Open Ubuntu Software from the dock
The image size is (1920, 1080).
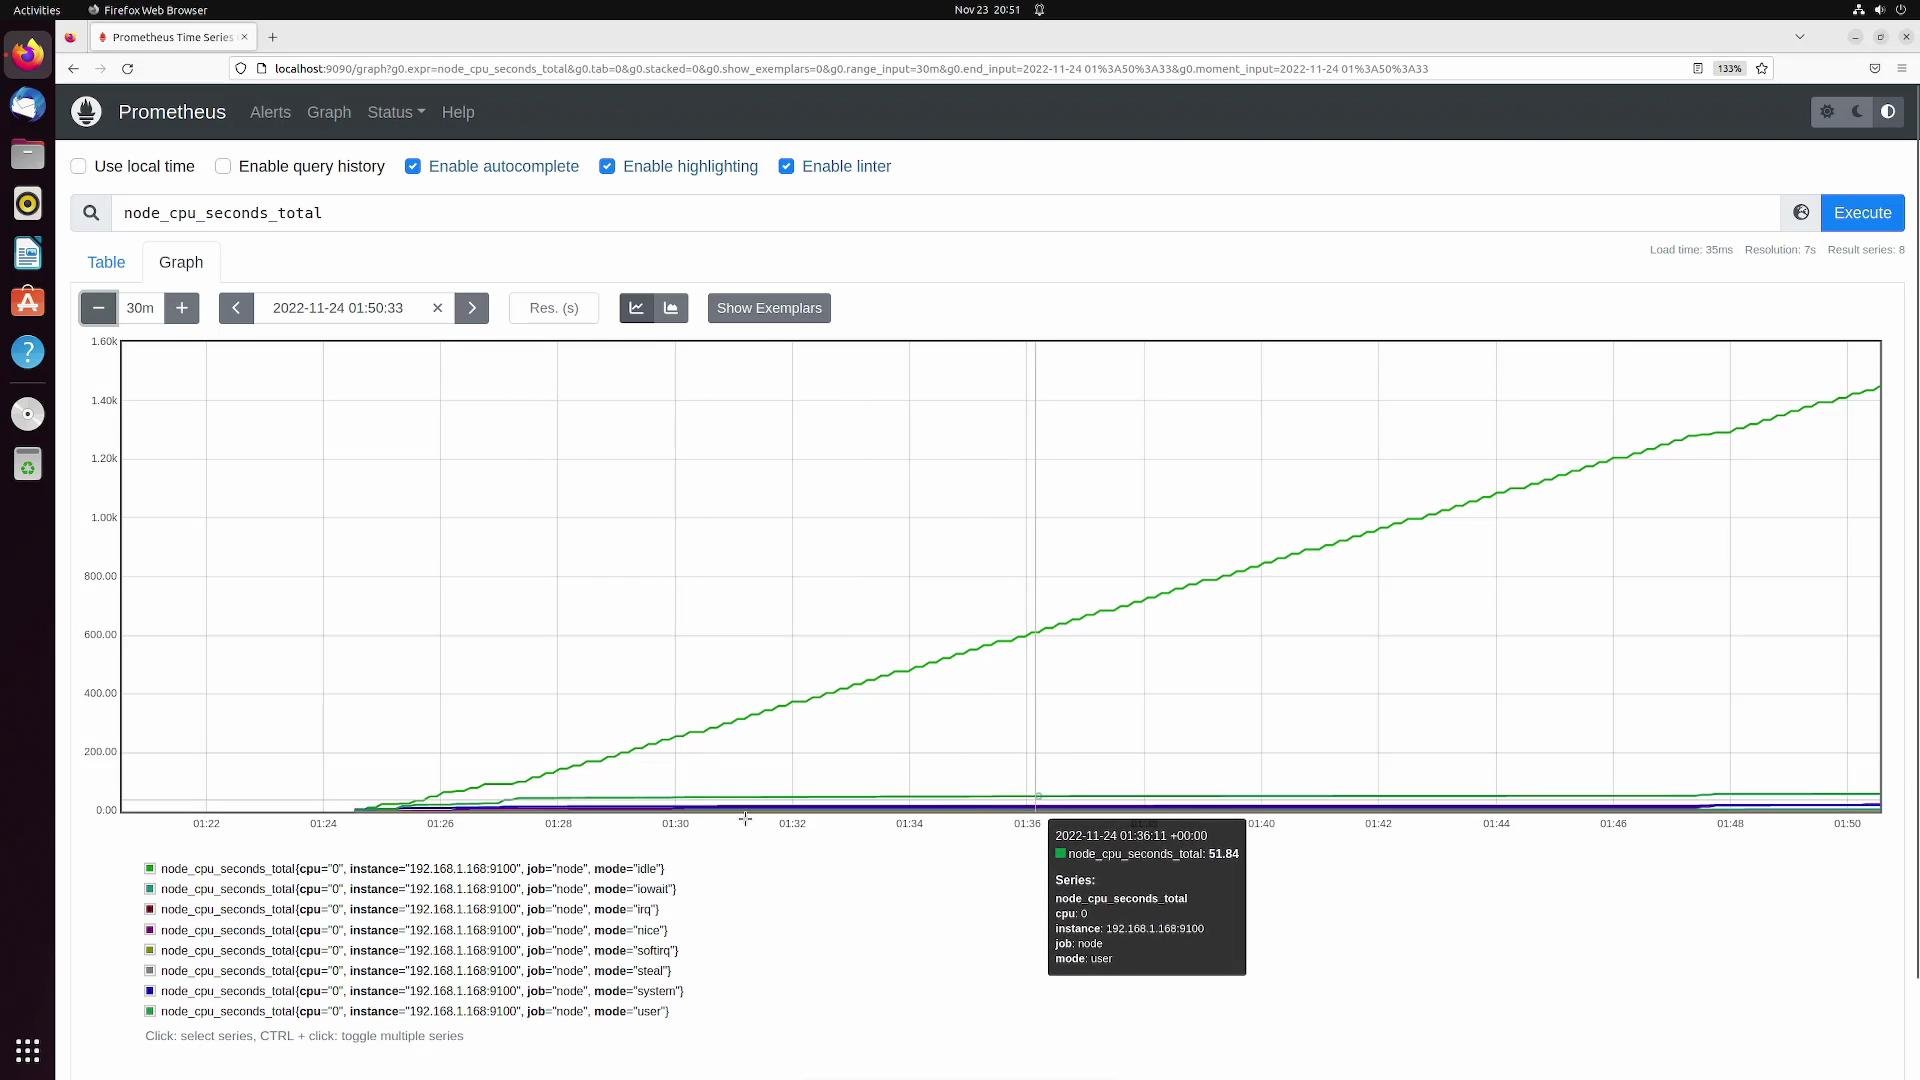pyautogui.click(x=28, y=302)
